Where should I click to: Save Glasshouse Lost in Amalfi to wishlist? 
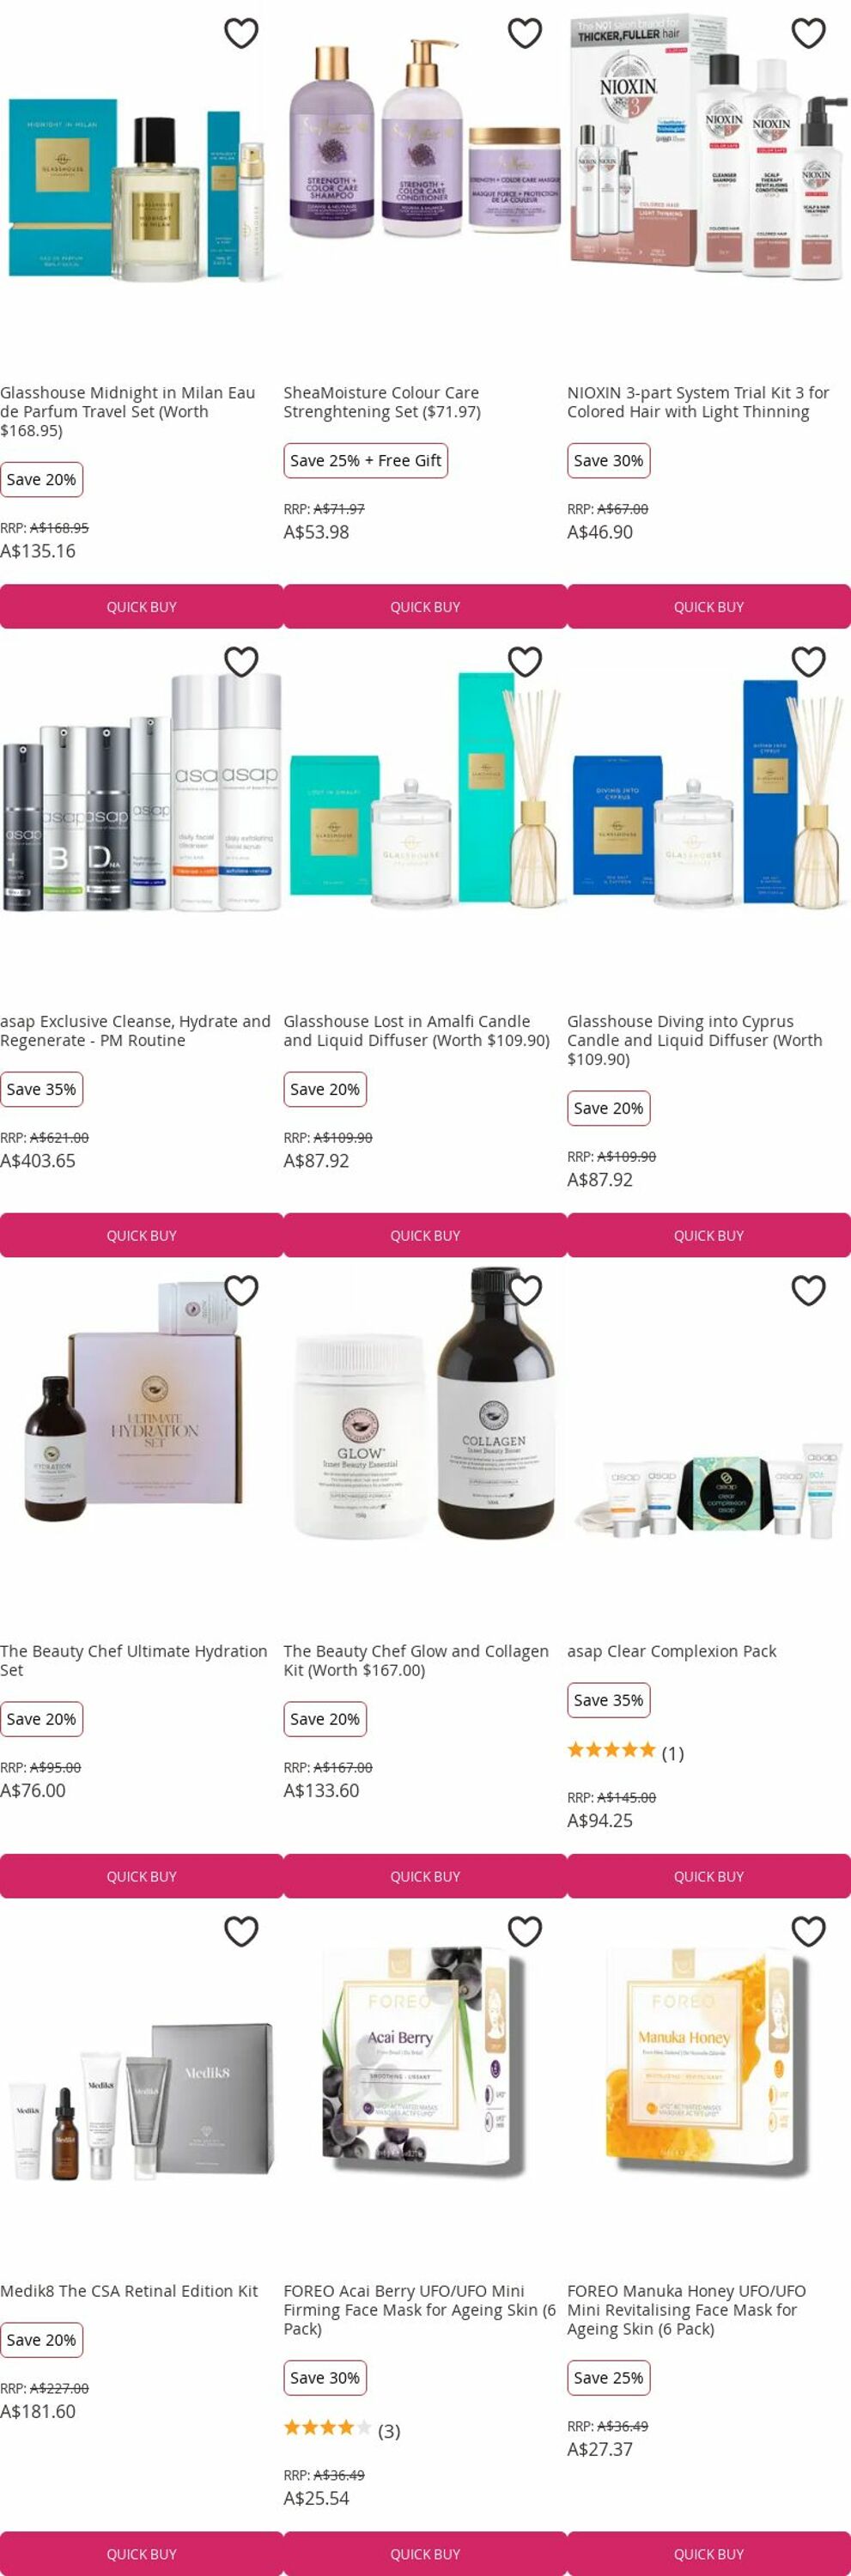click(525, 661)
